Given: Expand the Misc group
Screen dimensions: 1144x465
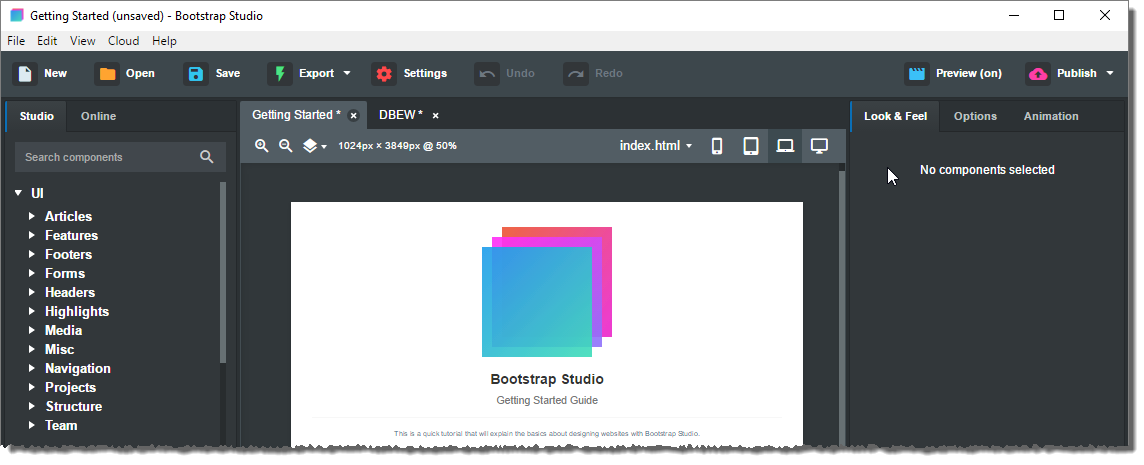Looking at the screenshot, I should click(32, 349).
